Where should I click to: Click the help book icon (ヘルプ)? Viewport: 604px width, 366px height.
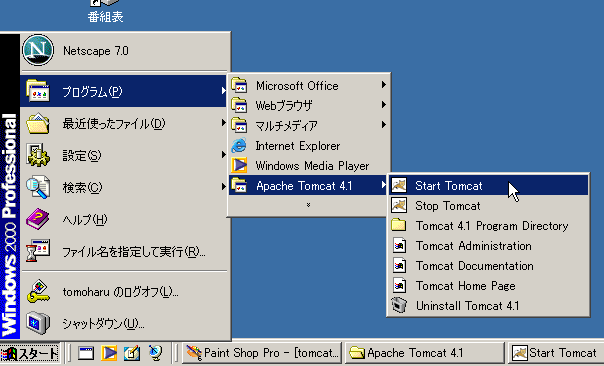[37, 219]
